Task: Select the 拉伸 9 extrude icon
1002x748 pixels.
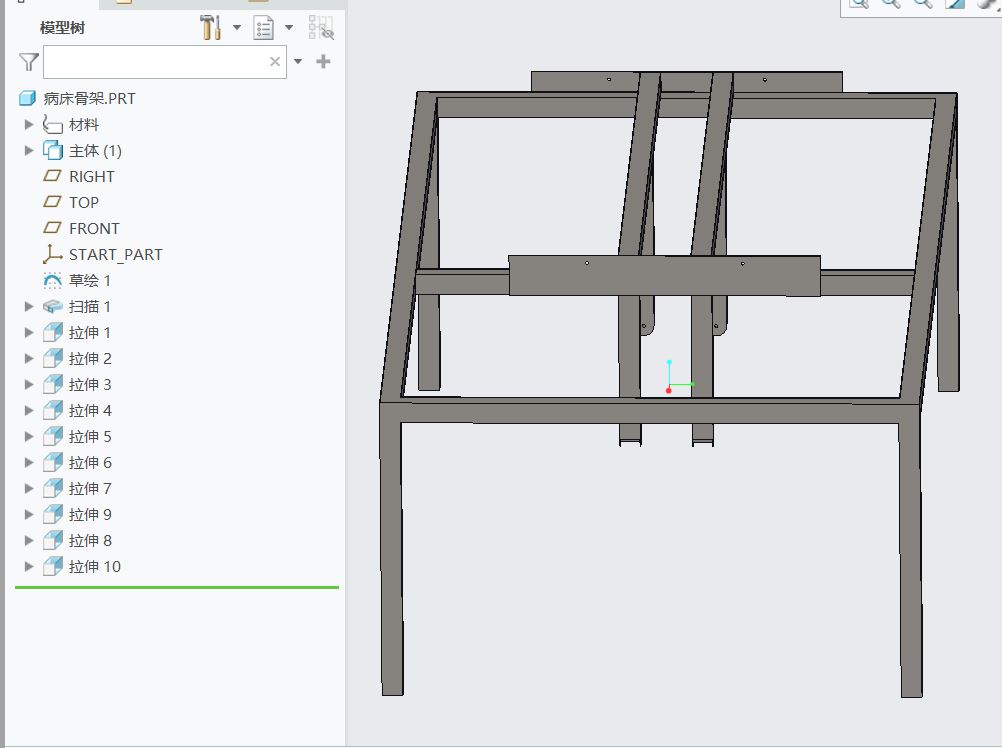Action: click(53, 514)
